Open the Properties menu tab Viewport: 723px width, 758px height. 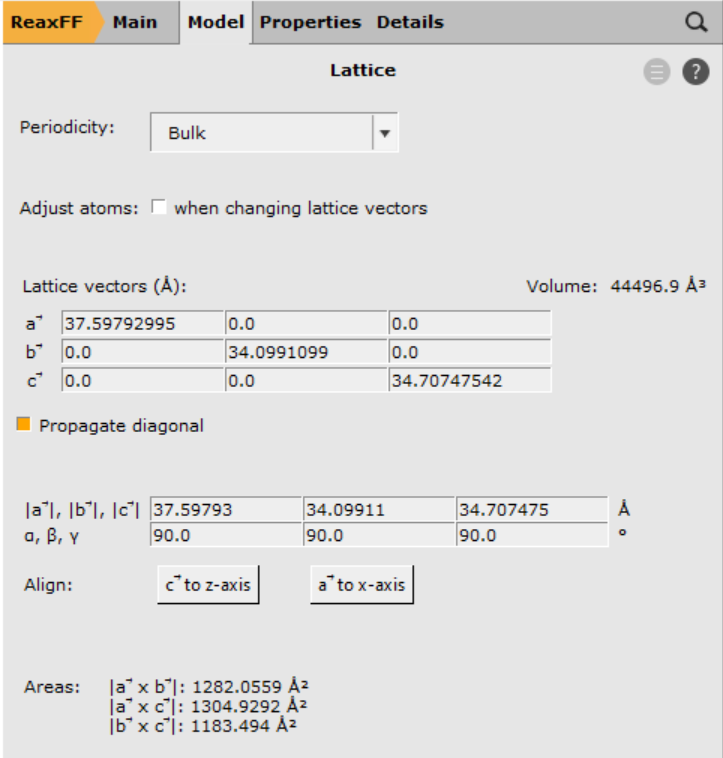pyautogui.click(x=310, y=22)
